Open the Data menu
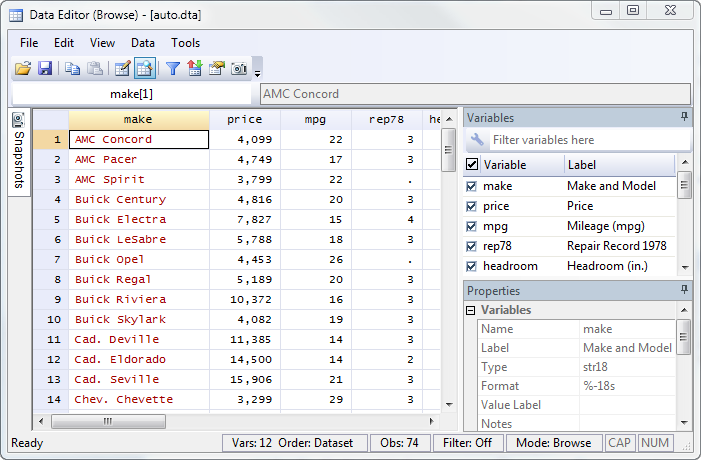The height and width of the screenshot is (460, 701). pyautogui.click(x=143, y=43)
